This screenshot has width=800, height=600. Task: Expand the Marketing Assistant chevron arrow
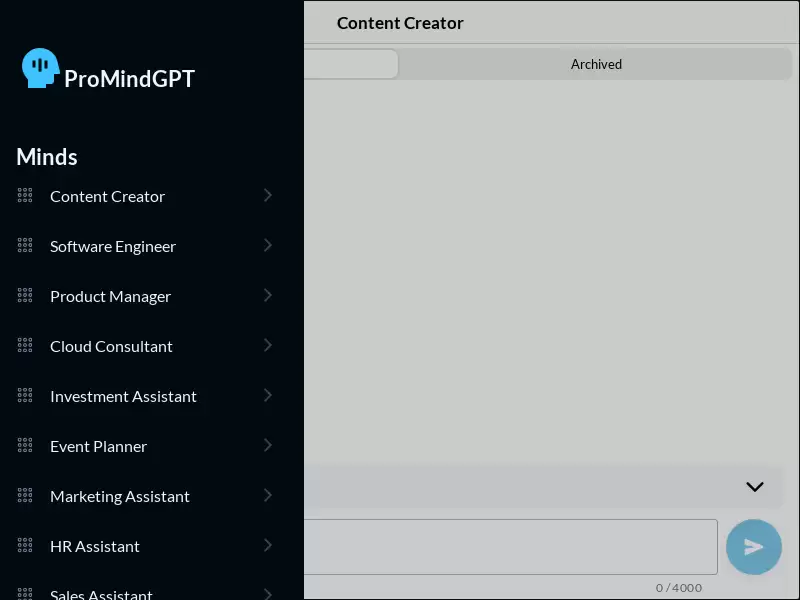tap(268, 495)
